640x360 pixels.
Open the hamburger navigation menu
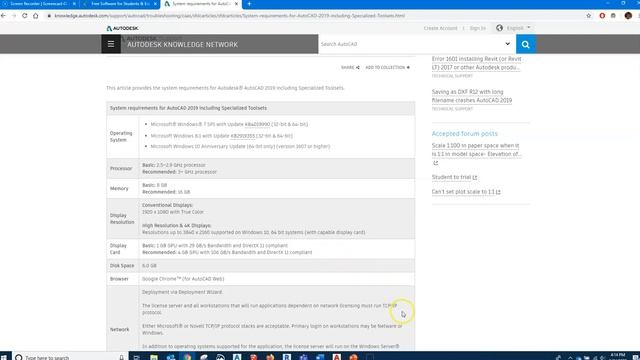coord(111,44)
